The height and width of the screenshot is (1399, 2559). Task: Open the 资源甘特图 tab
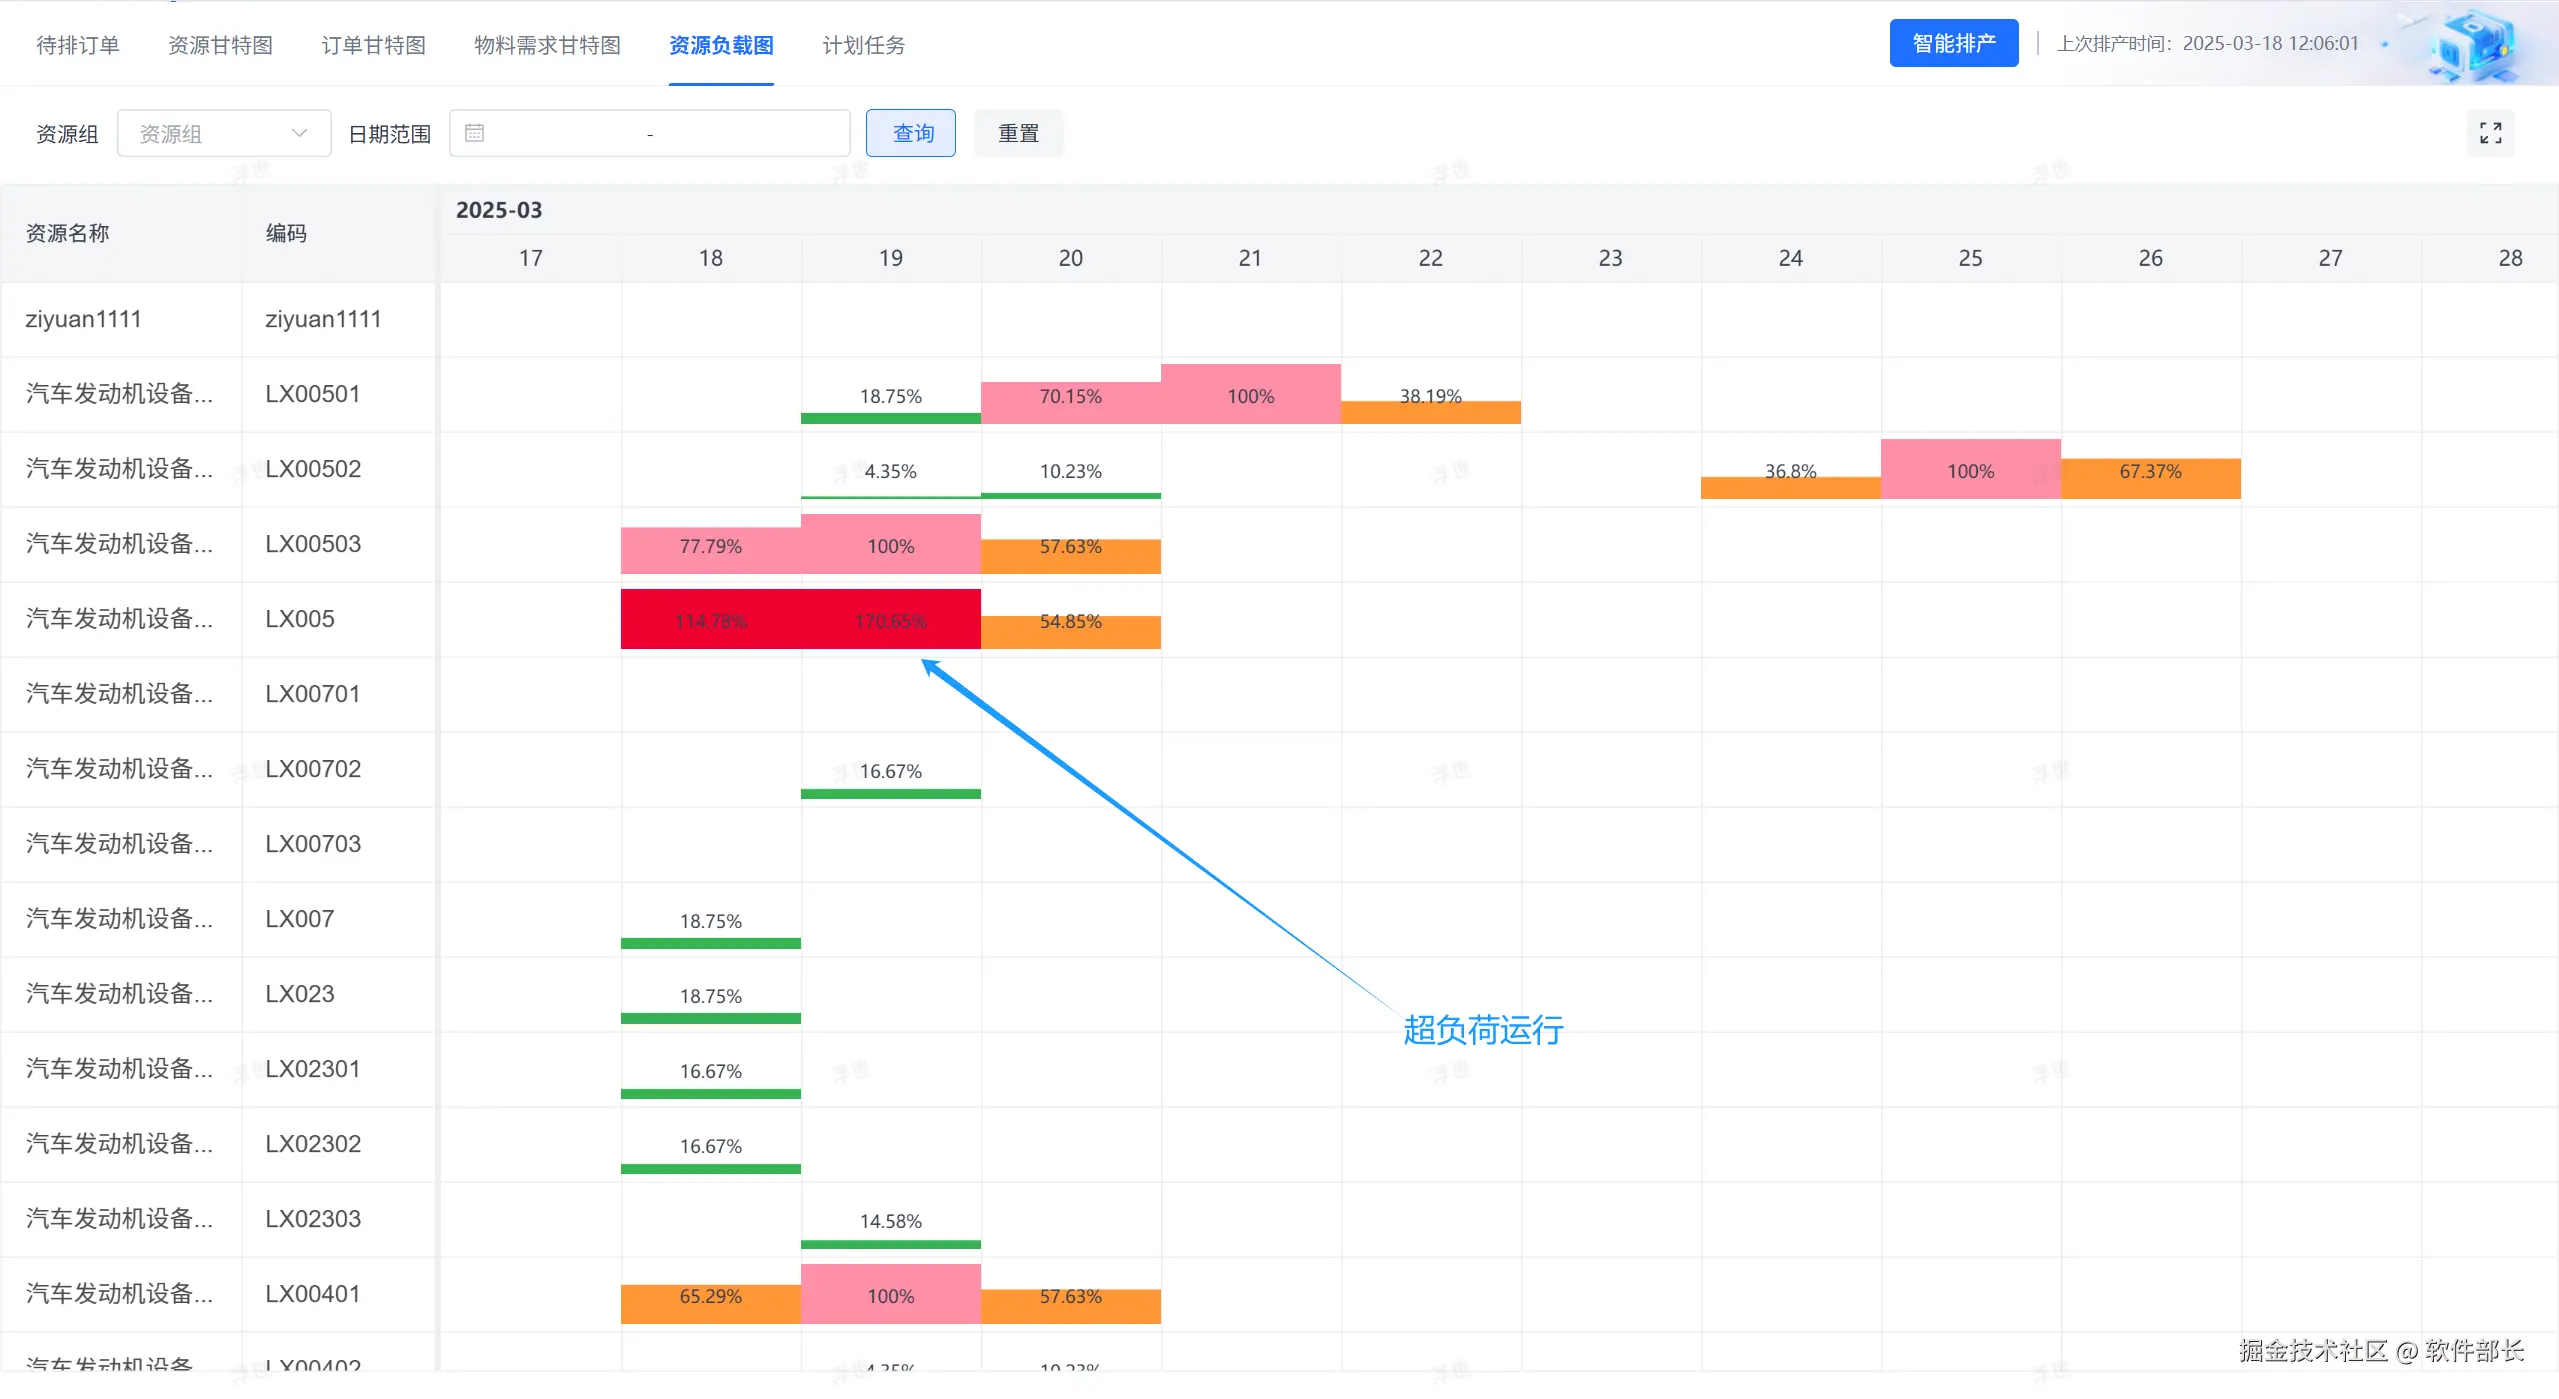(x=220, y=45)
